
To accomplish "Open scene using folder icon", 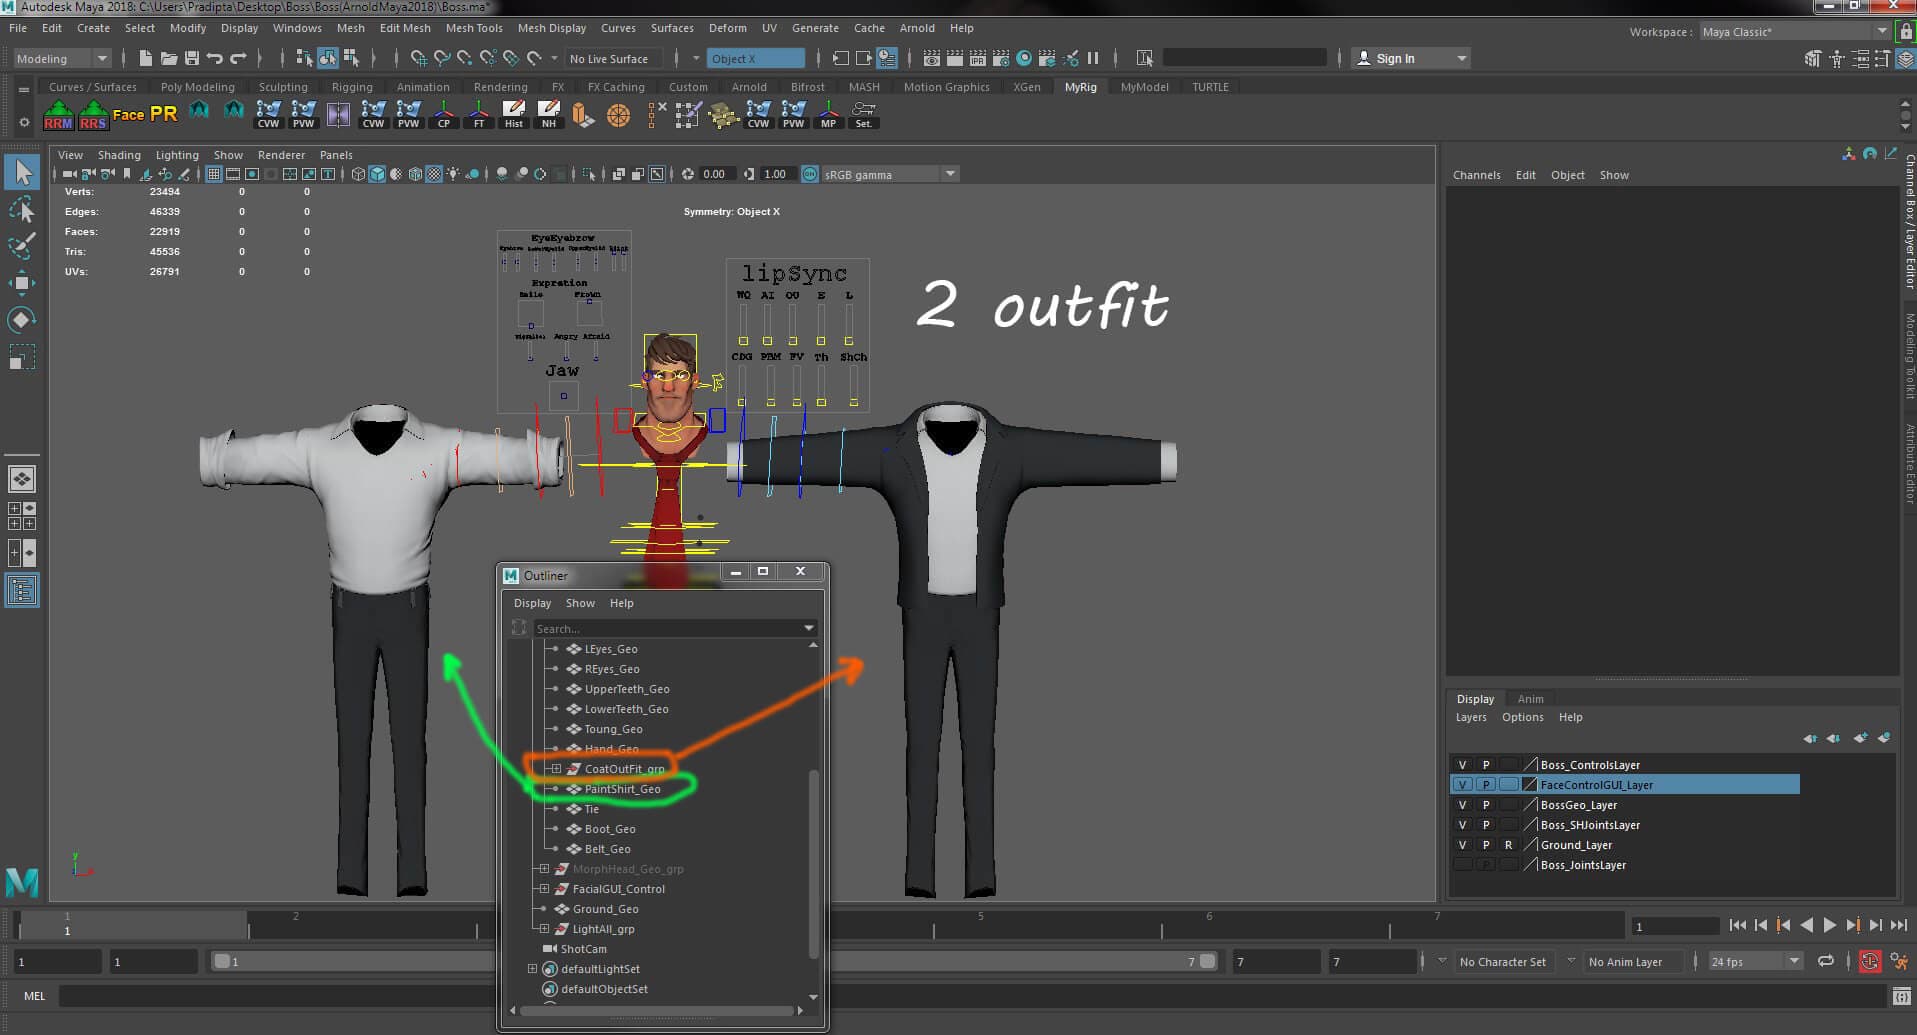I will point(169,58).
